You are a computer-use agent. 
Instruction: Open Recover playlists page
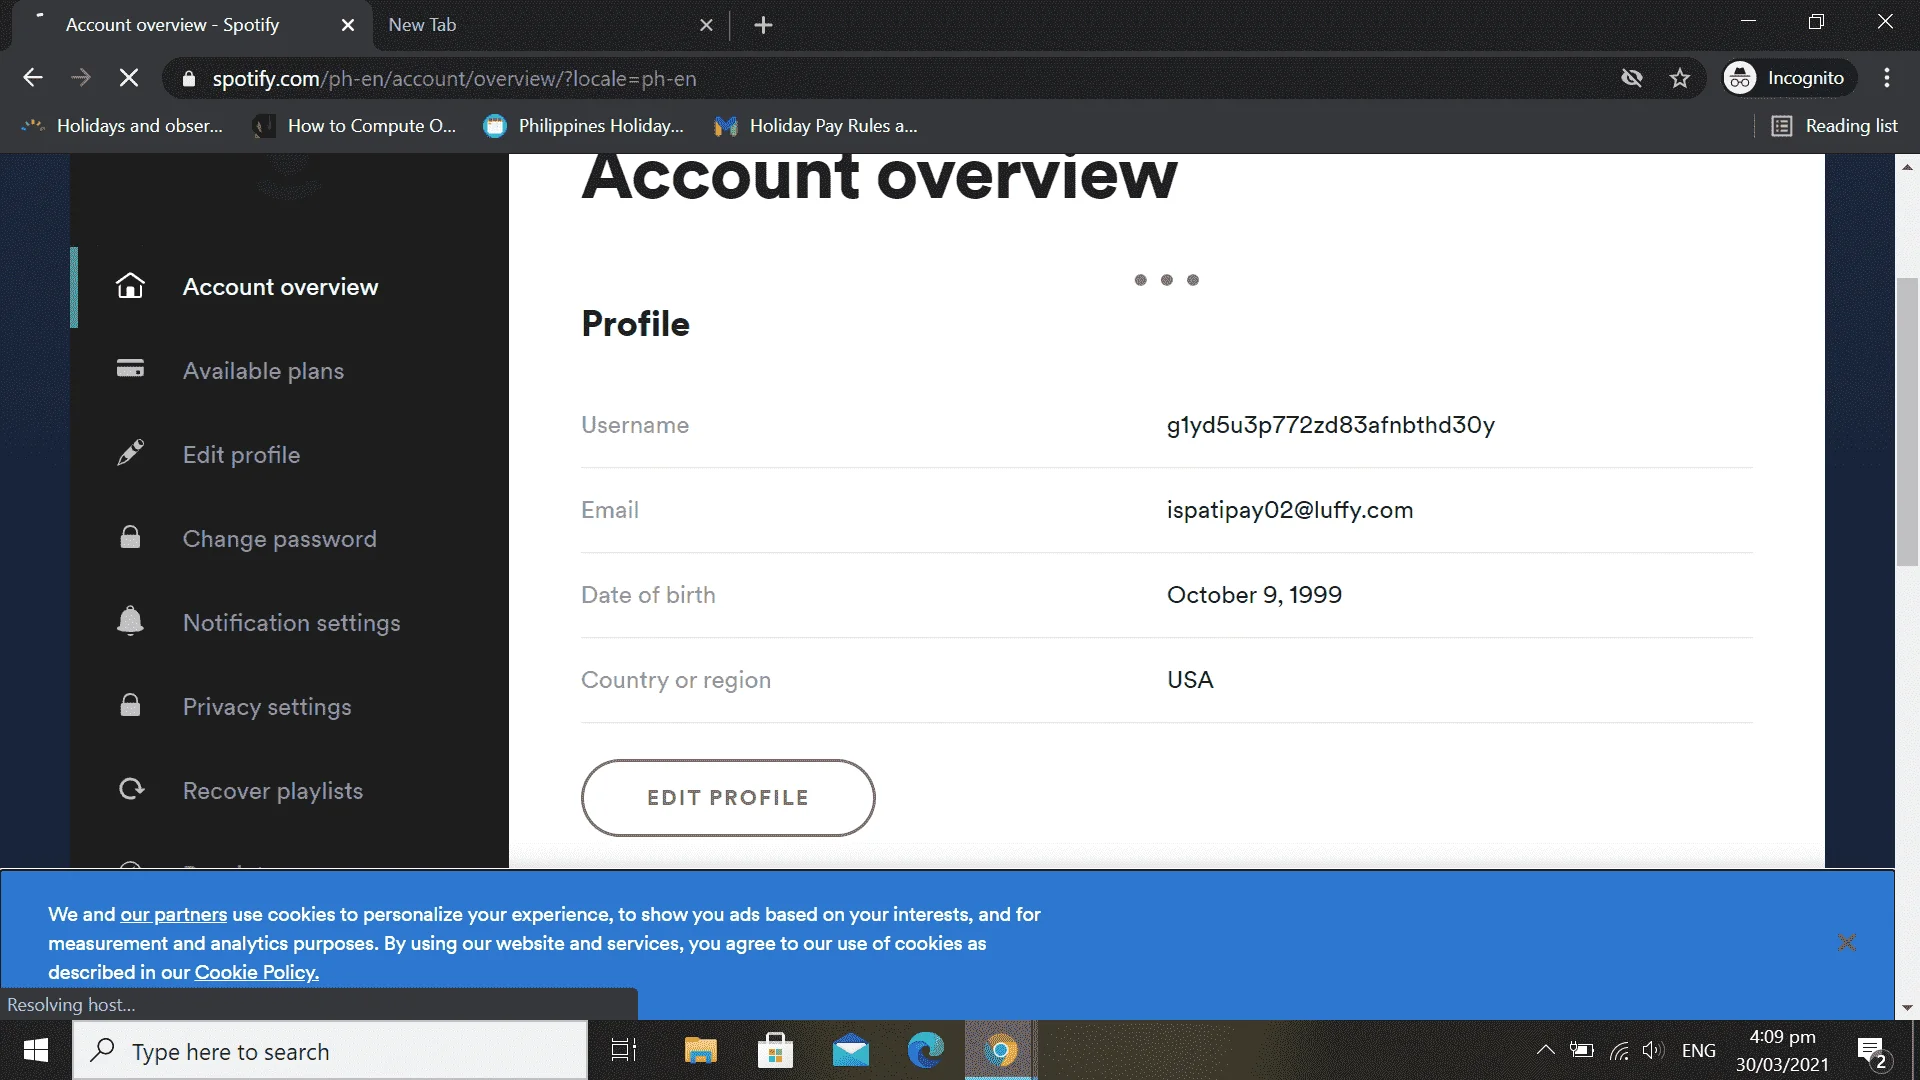pos(272,791)
